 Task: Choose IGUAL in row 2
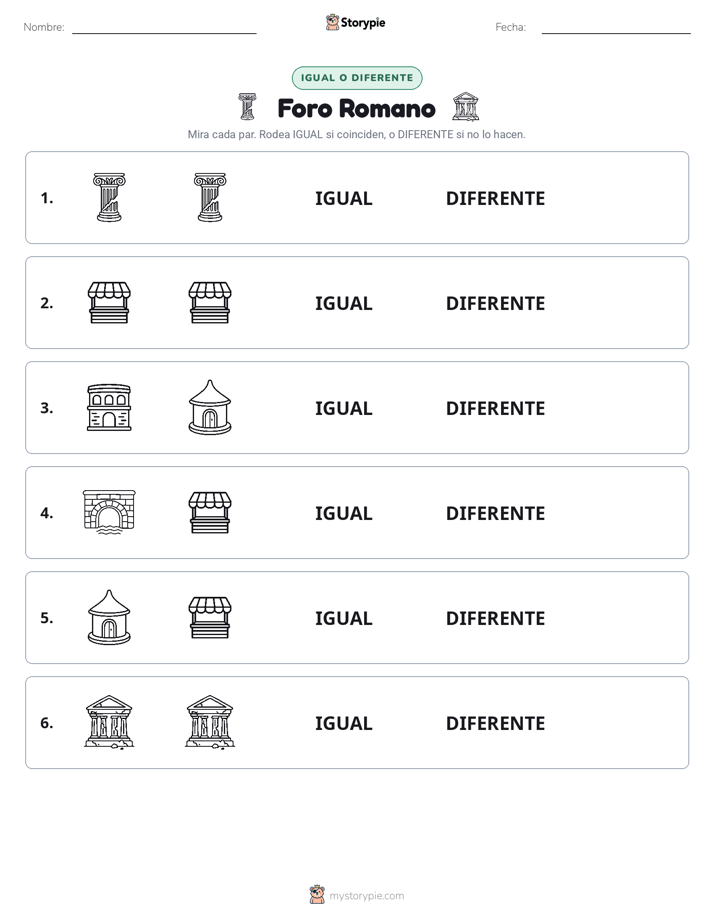coord(343,303)
